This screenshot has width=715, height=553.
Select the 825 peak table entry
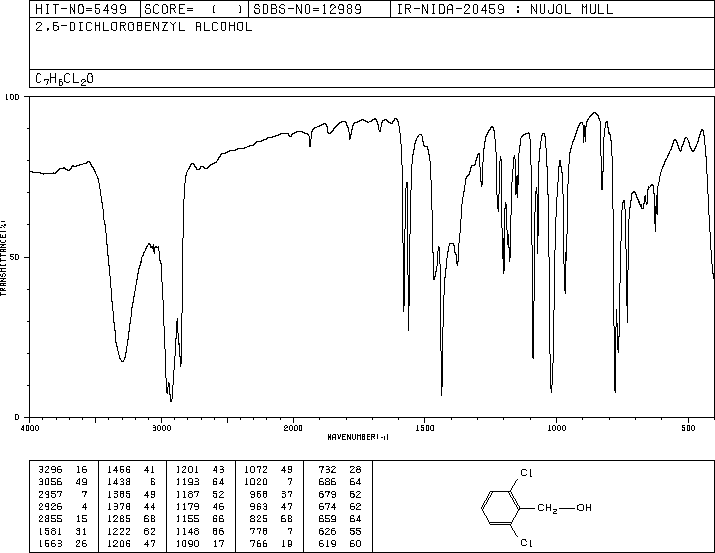click(259, 519)
